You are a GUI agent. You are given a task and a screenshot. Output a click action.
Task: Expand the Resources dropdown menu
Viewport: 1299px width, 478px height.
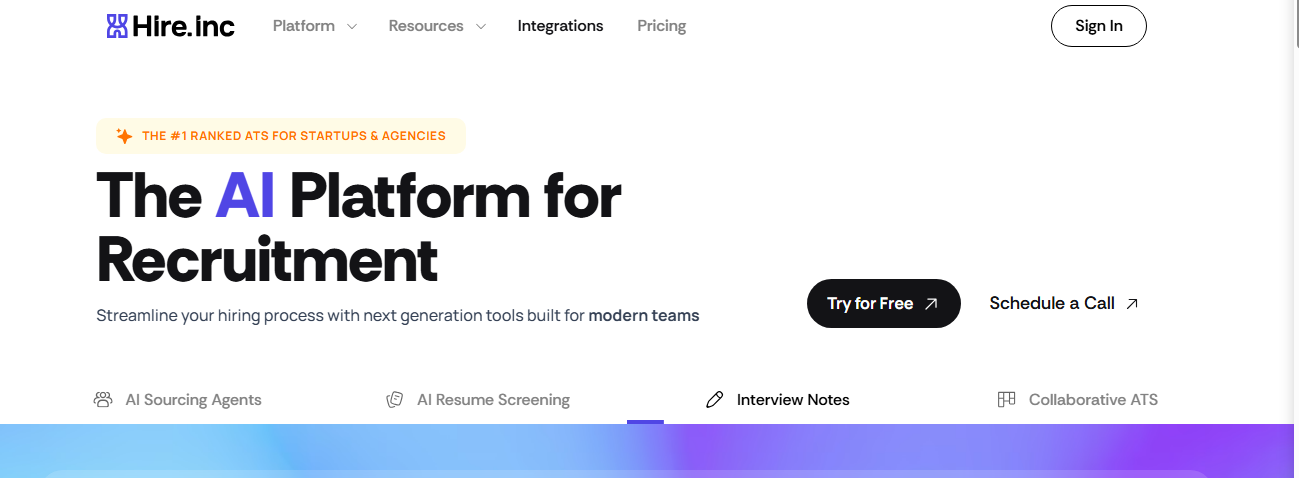437,26
